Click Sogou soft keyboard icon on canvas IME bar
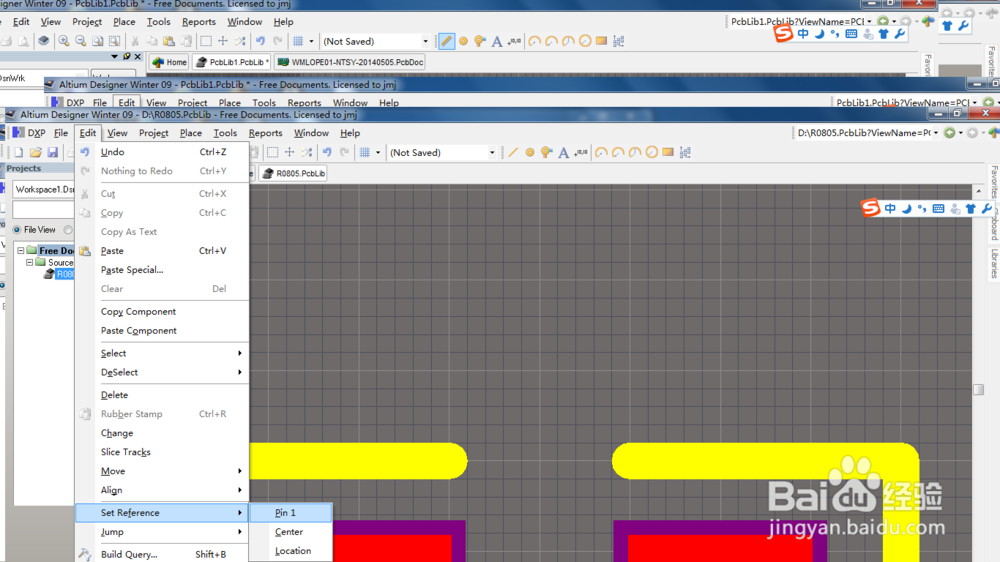The image size is (1000, 562). (x=938, y=209)
